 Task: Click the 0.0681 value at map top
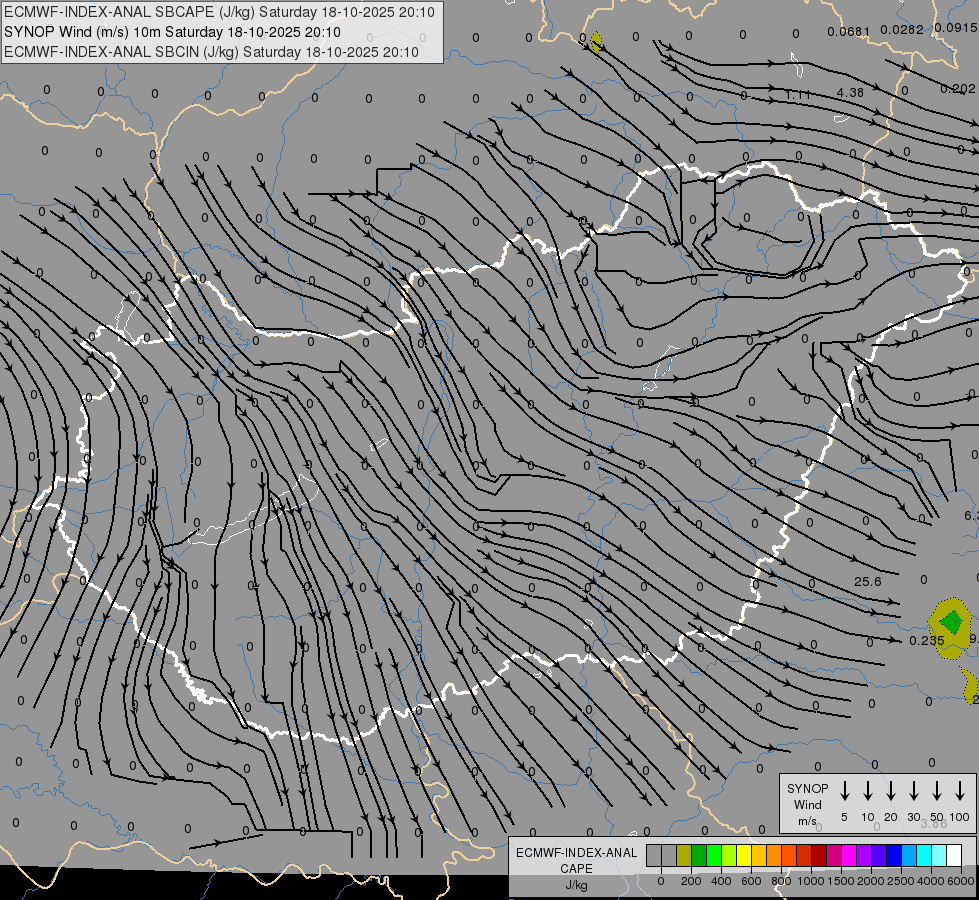click(849, 31)
